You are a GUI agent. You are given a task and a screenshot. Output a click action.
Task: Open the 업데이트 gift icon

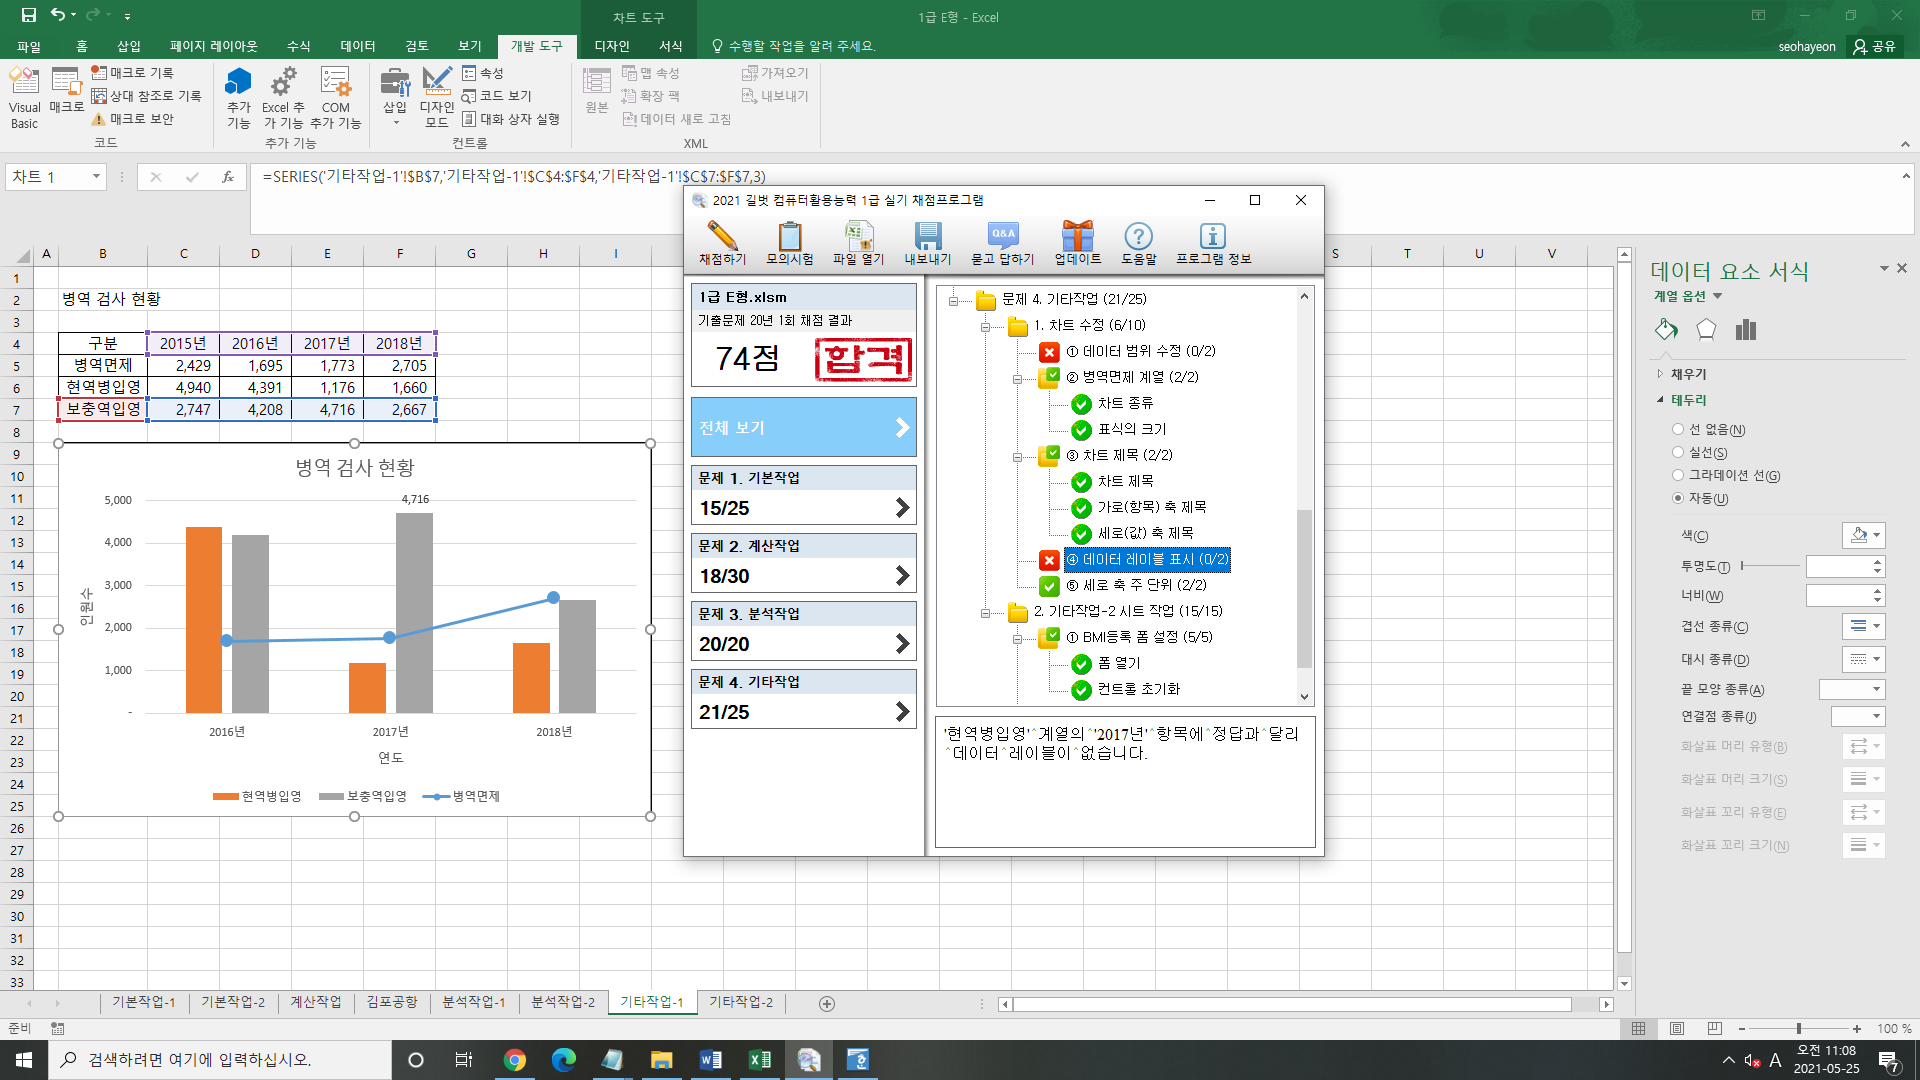1077,237
